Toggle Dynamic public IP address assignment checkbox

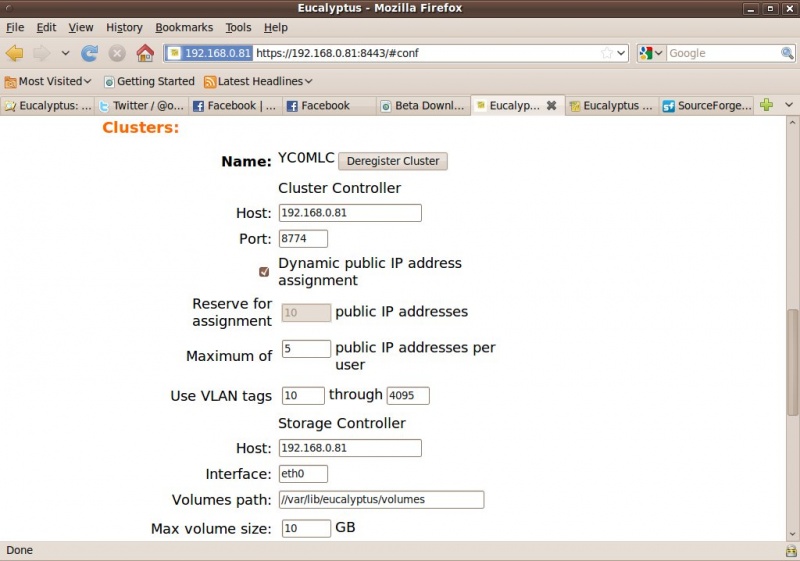[264, 272]
